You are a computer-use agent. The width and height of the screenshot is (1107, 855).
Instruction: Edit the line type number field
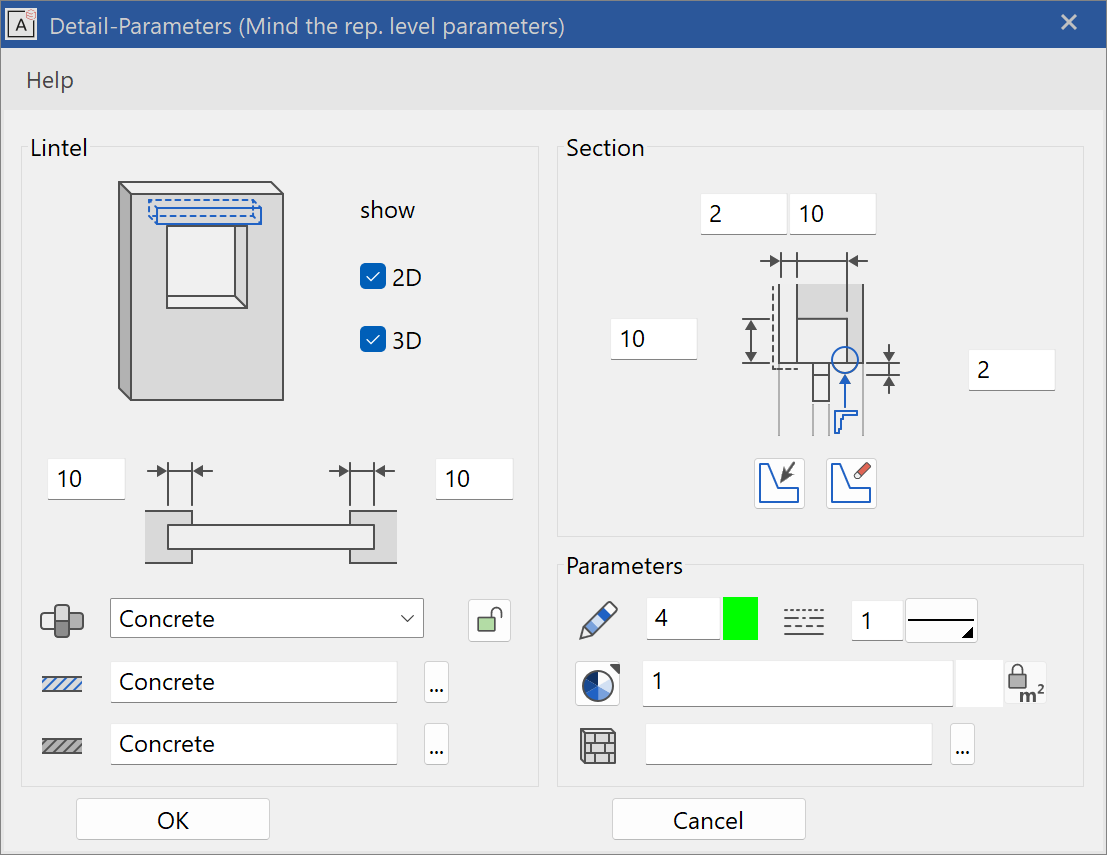[x=878, y=621]
